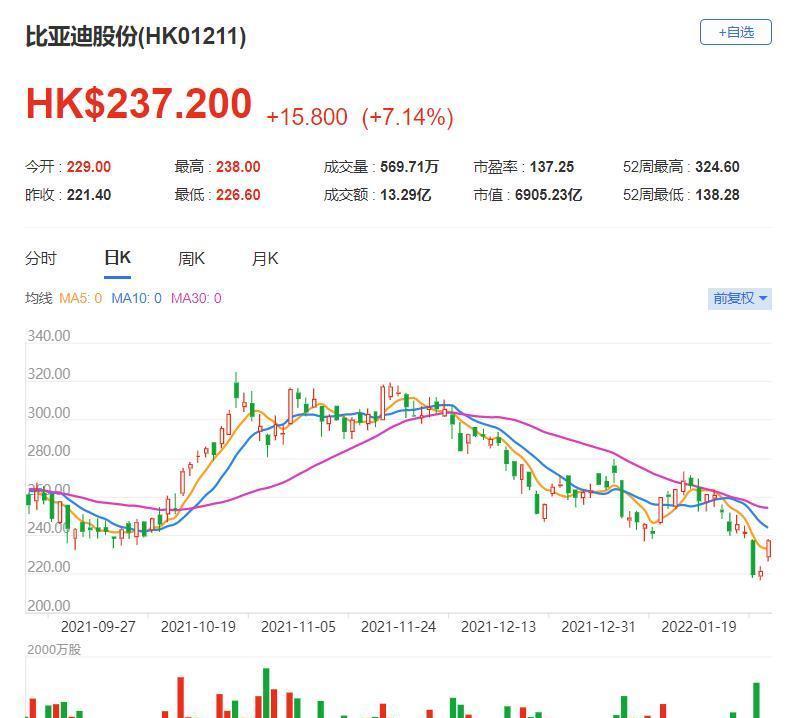Click the 52周最低 value 138.28
Viewport: 792px width, 718px height.
tap(717, 195)
